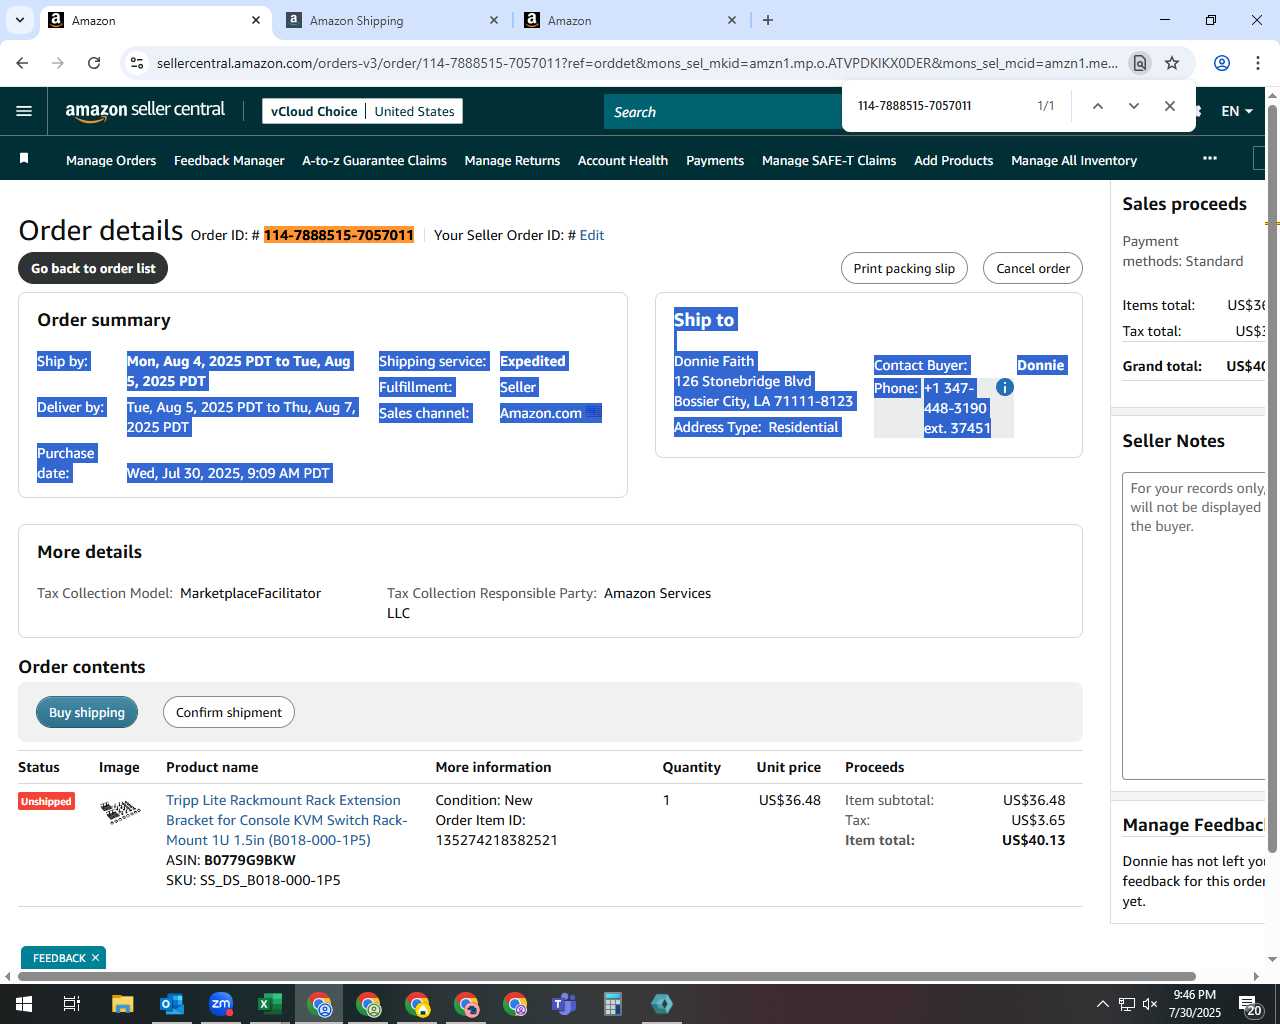
Task: Click Confirm shipment button
Action: tap(229, 712)
